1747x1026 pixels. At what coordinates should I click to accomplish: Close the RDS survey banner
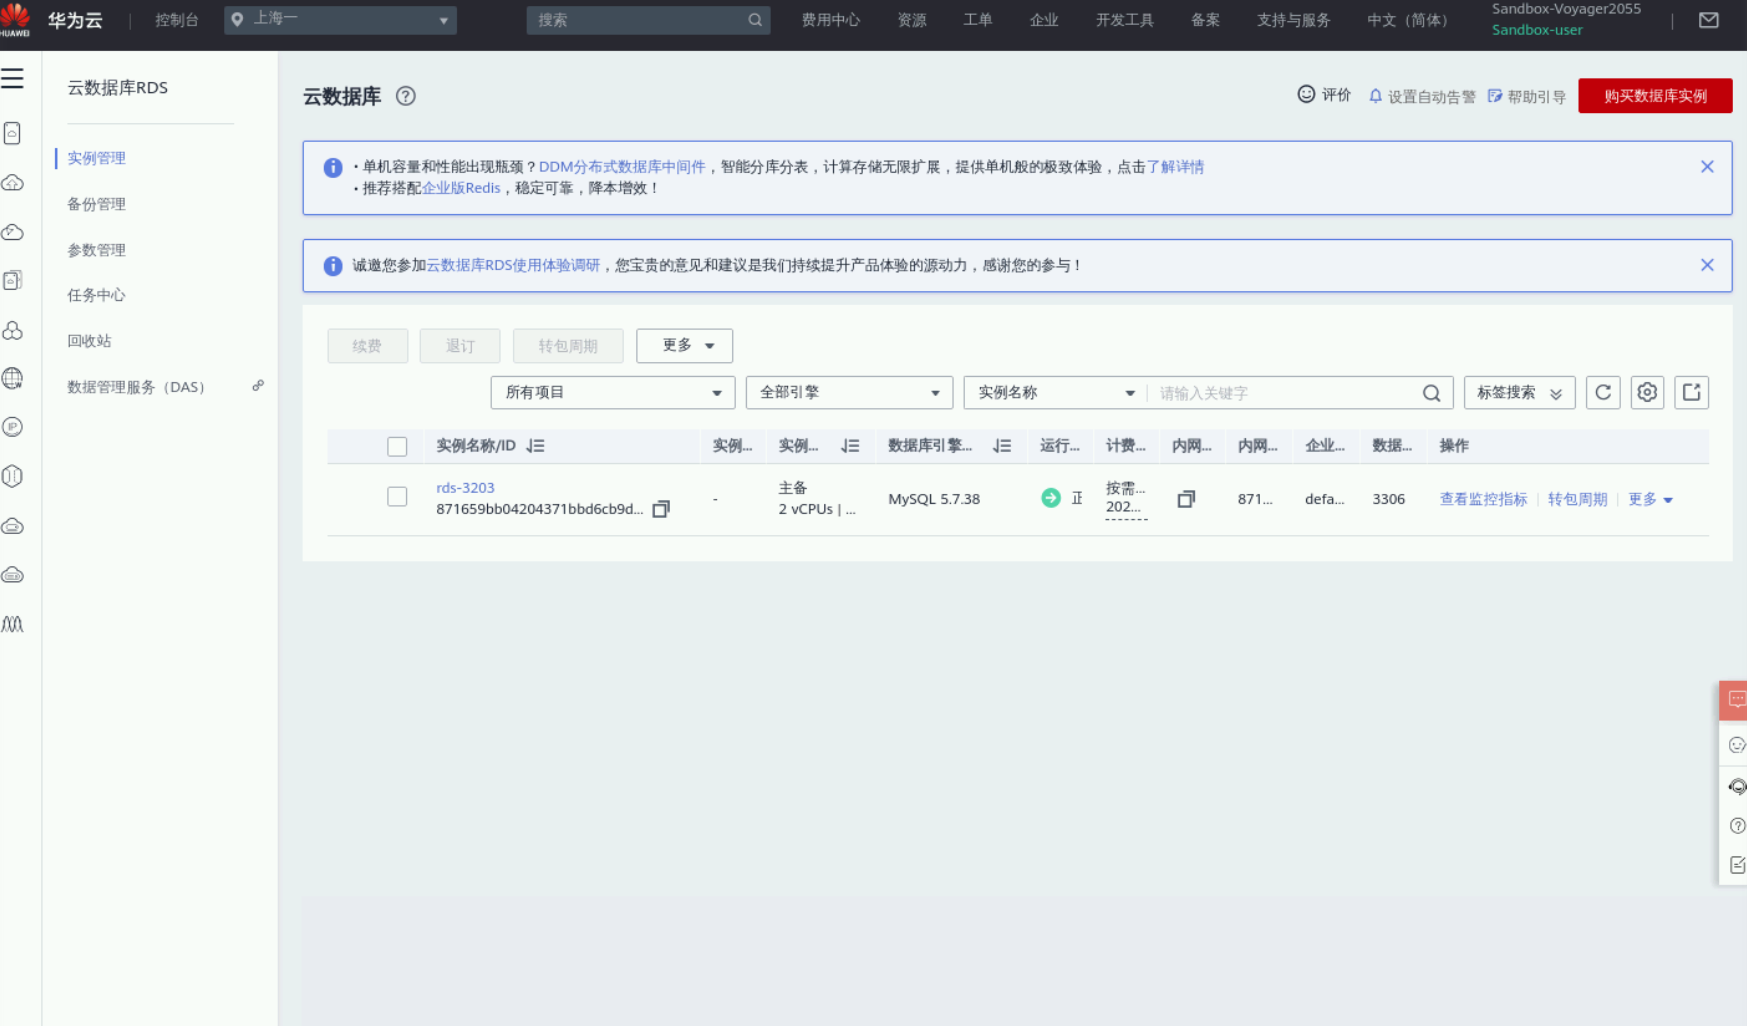pyautogui.click(x=1707, y=265)
